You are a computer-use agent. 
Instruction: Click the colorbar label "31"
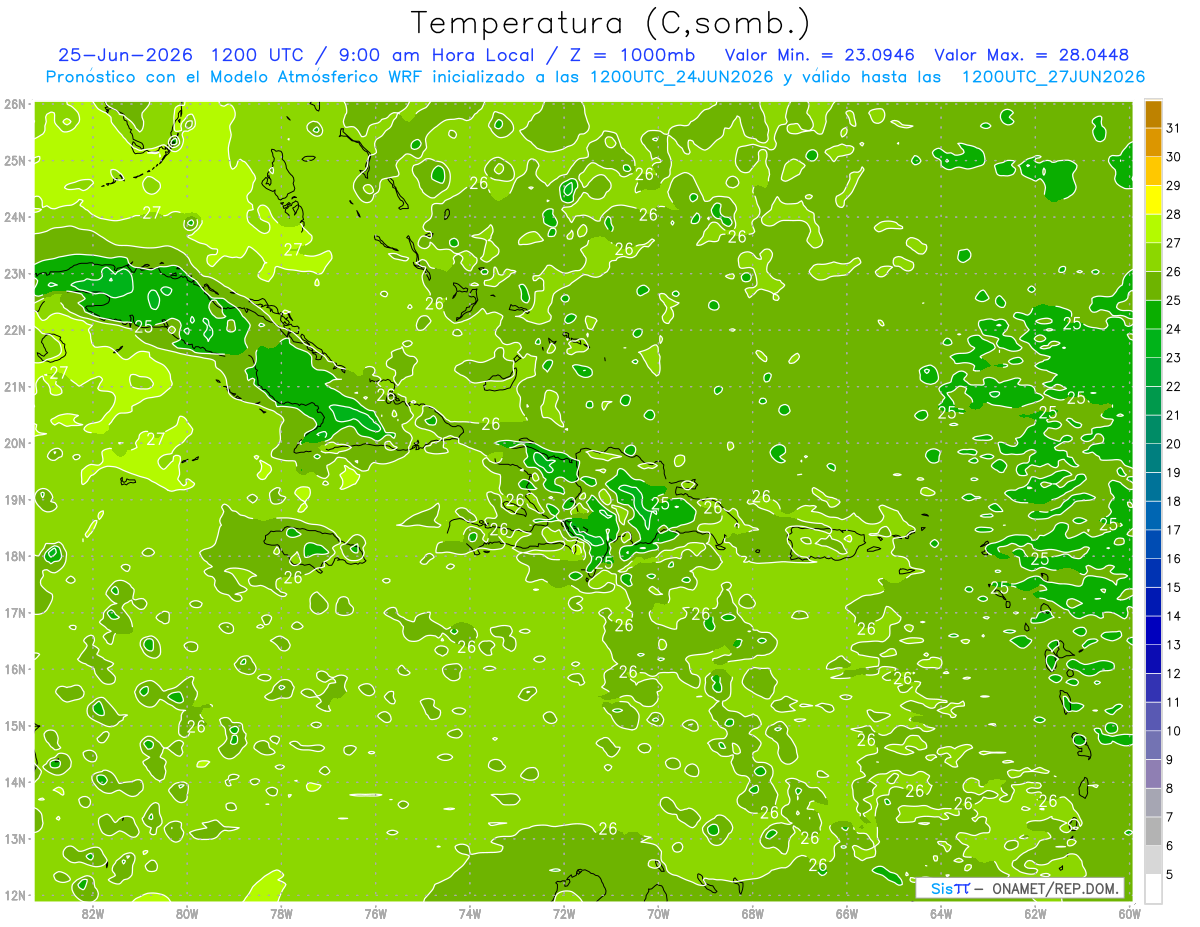(1173, 128)
